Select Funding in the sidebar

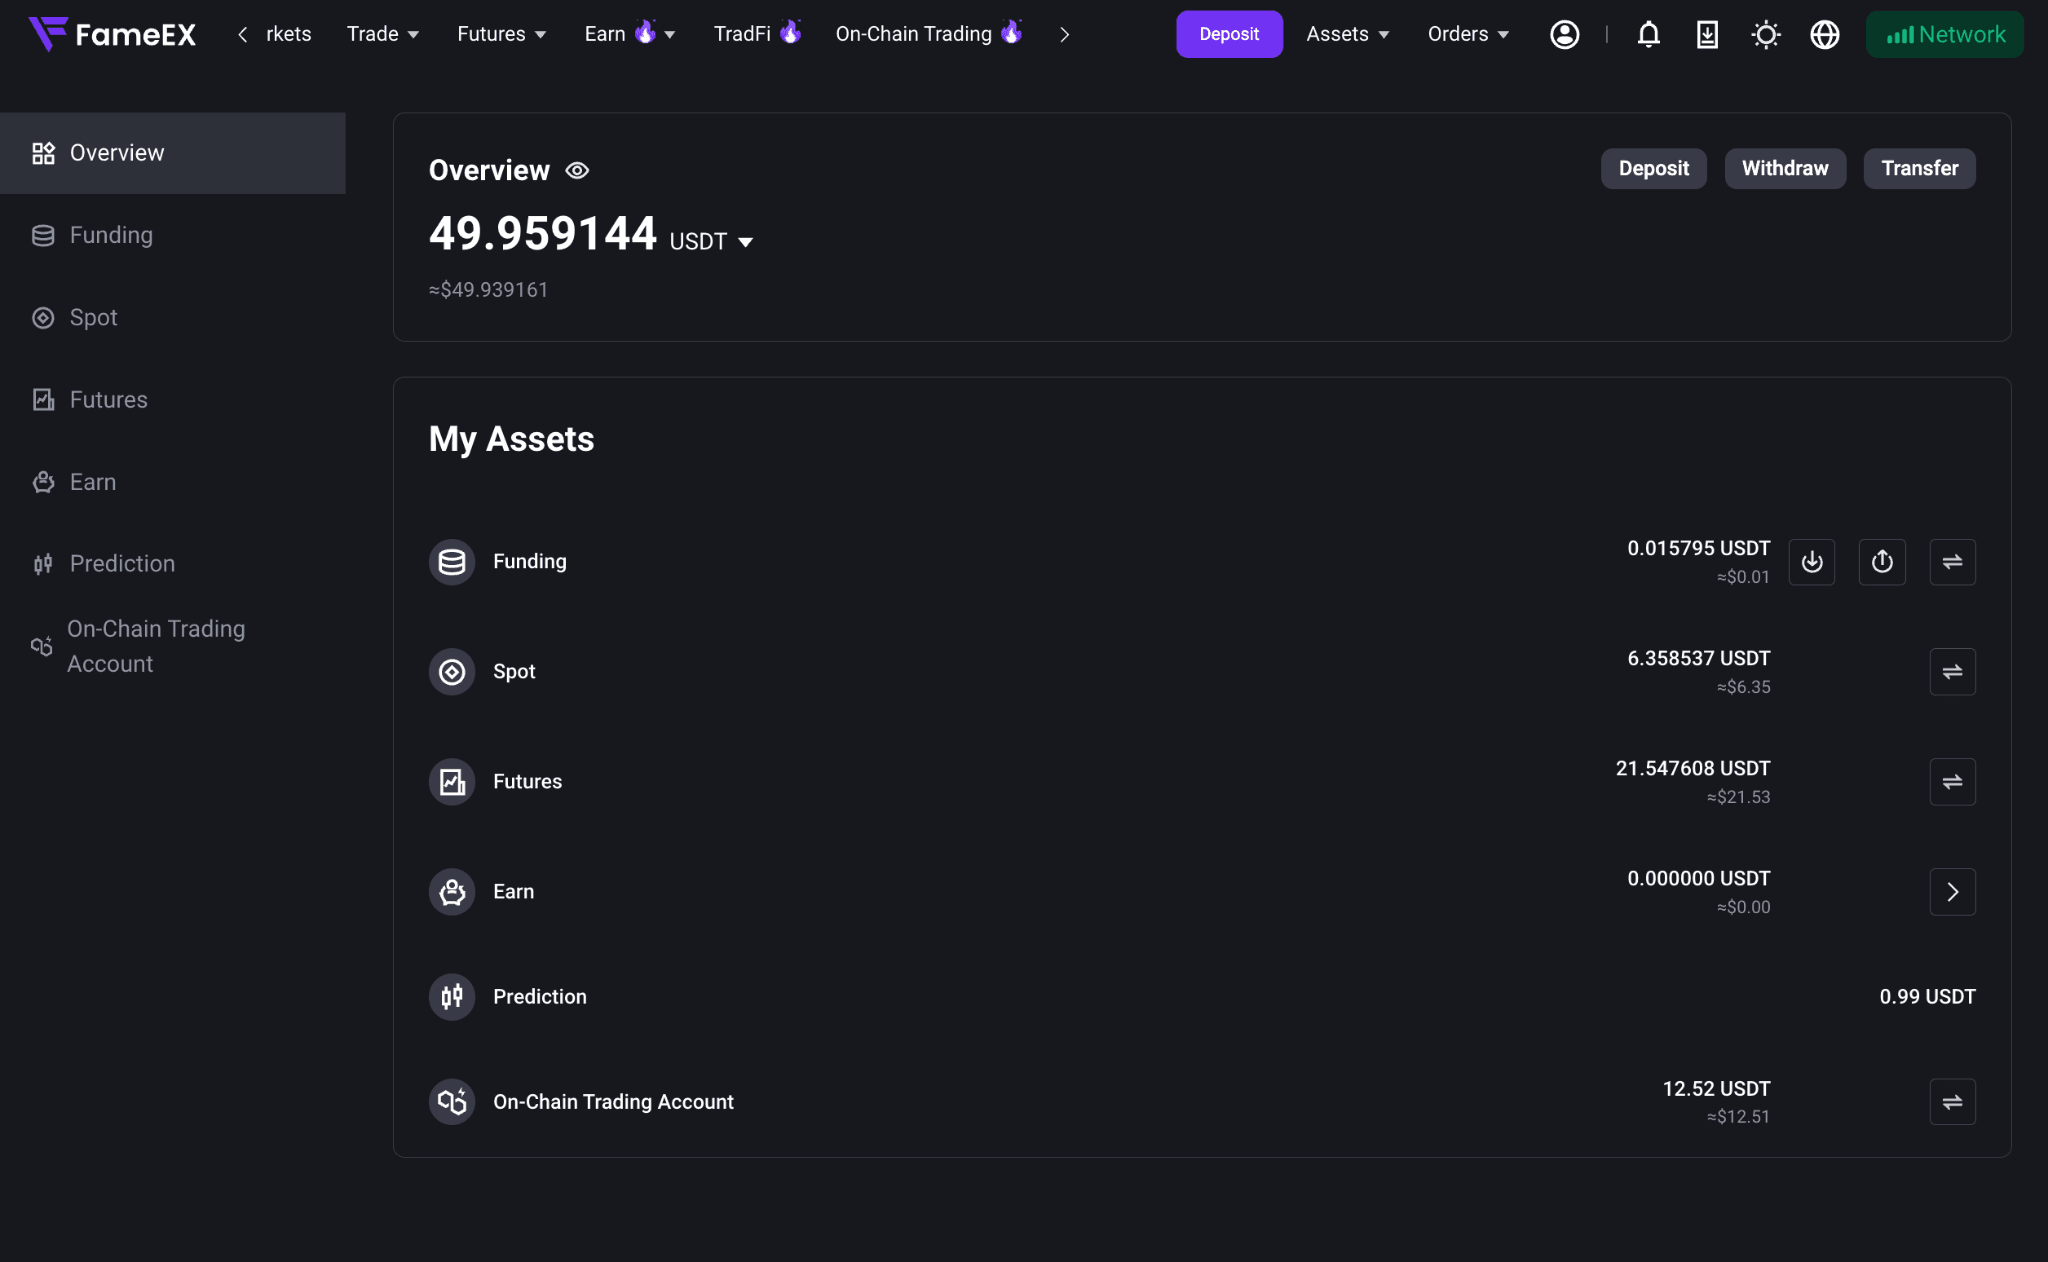pos(173,235)
